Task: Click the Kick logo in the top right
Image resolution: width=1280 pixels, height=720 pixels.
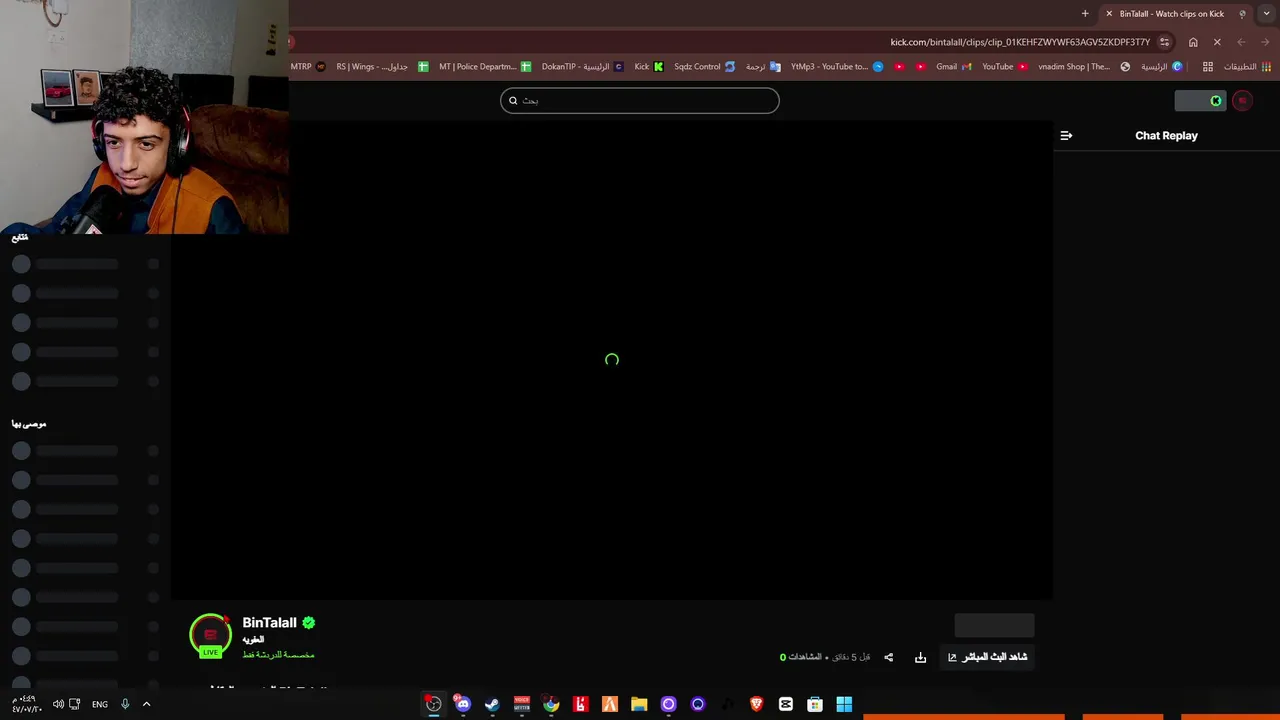Action: [1216, 100]
